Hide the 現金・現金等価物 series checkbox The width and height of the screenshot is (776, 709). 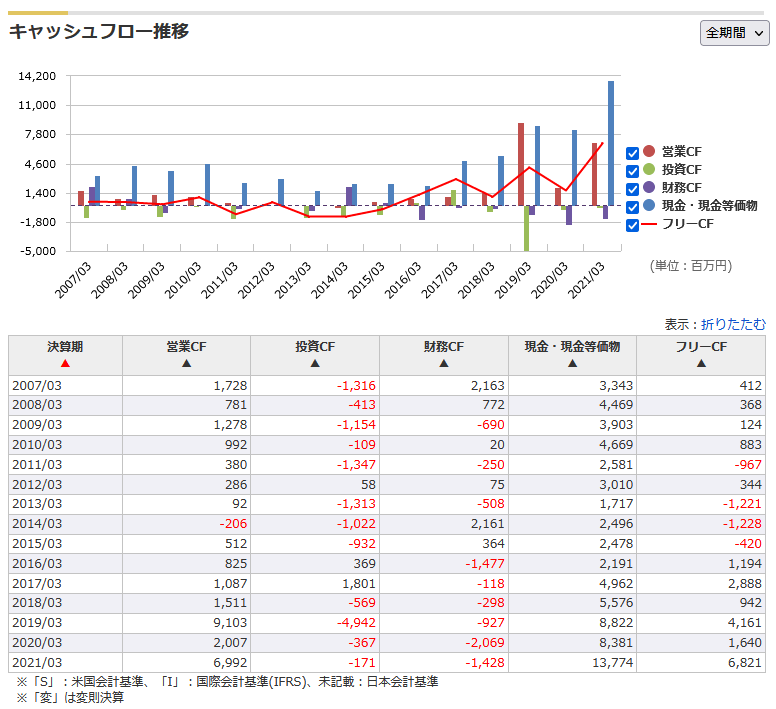(632, 207)
